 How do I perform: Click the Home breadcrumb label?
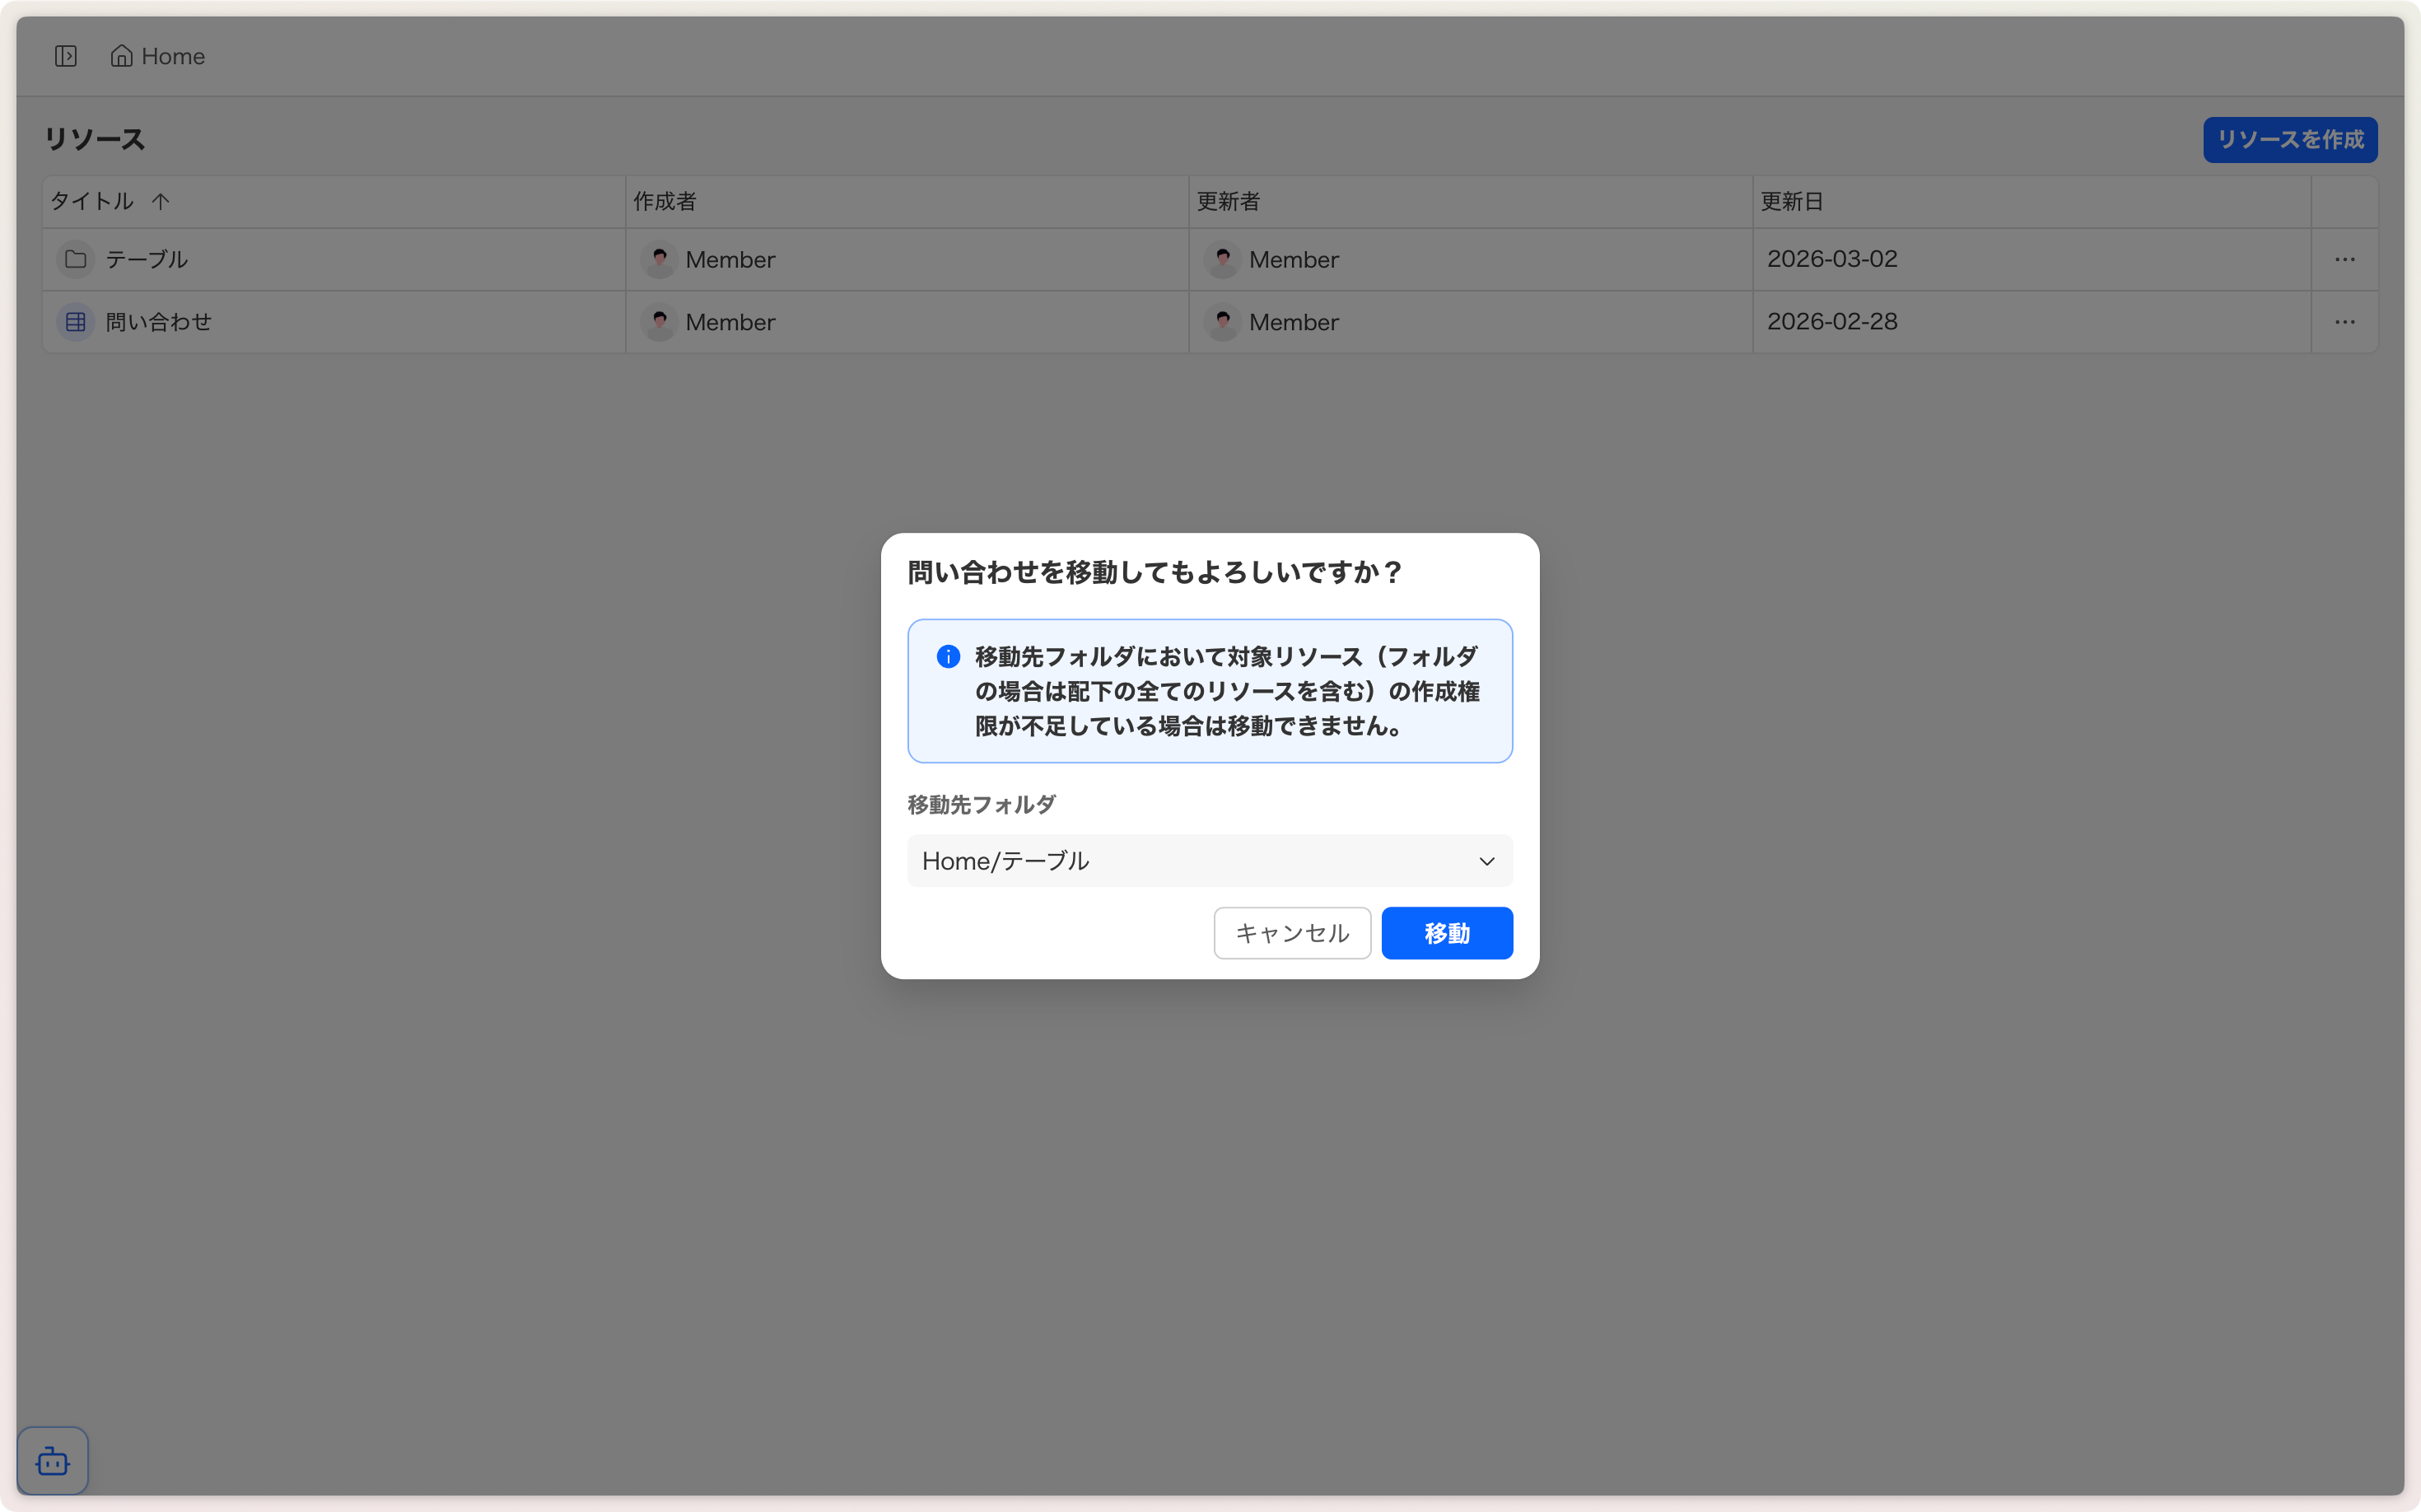(x=173, y=56)
